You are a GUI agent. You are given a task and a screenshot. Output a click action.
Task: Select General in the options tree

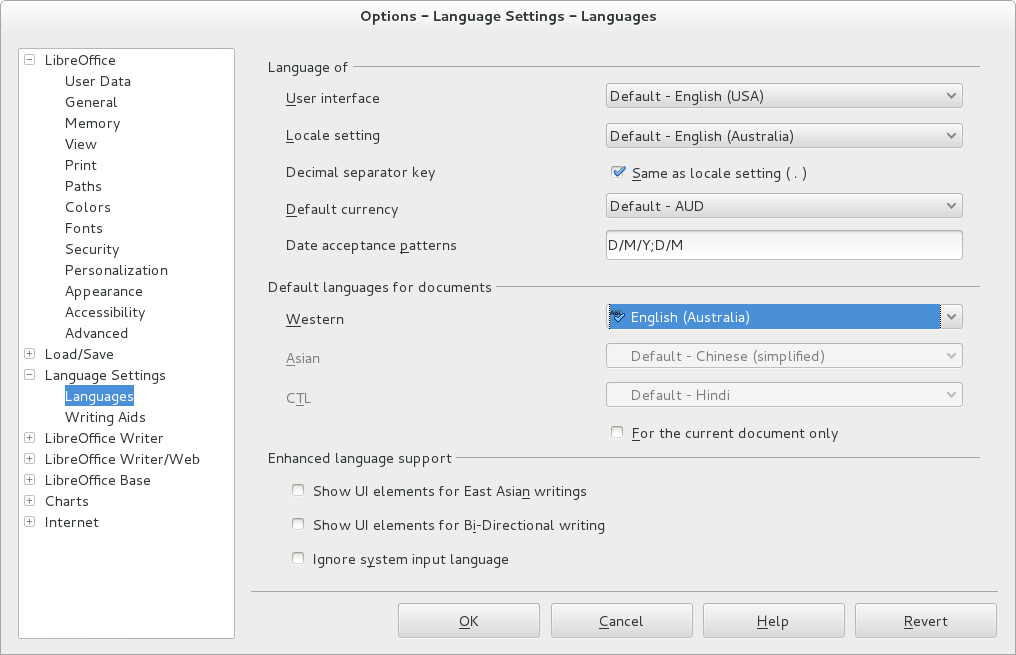tap(91, 102)
